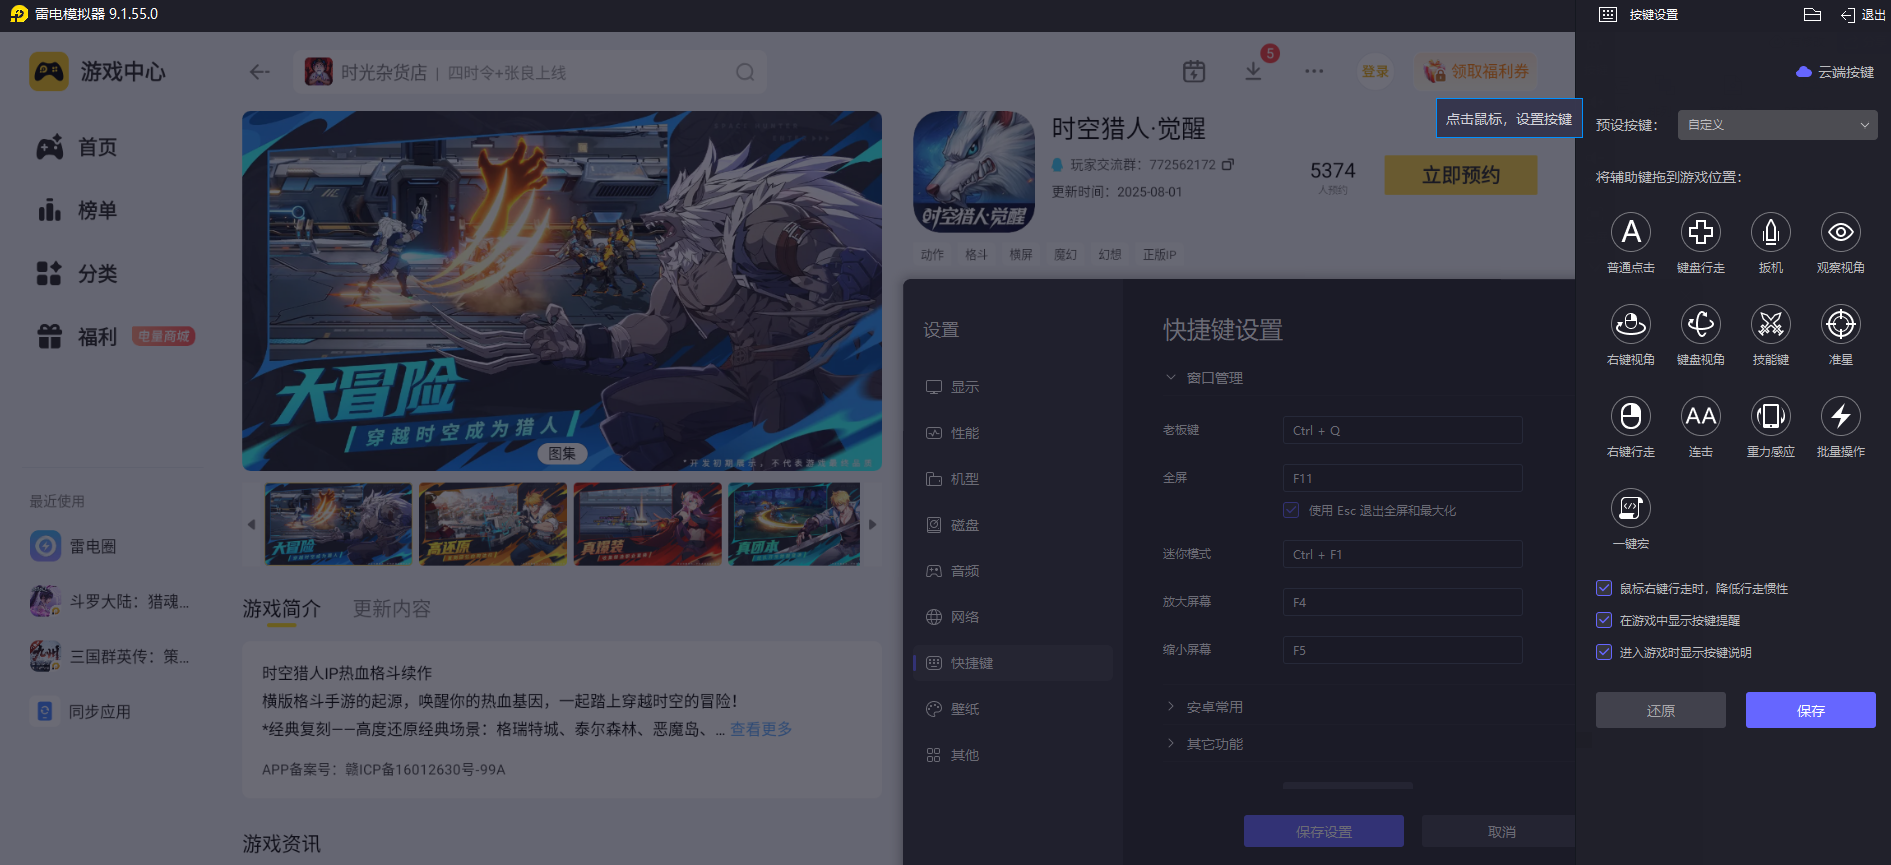
Task: Open the folder icon beside 退出
Action: tap(1812, 14)
